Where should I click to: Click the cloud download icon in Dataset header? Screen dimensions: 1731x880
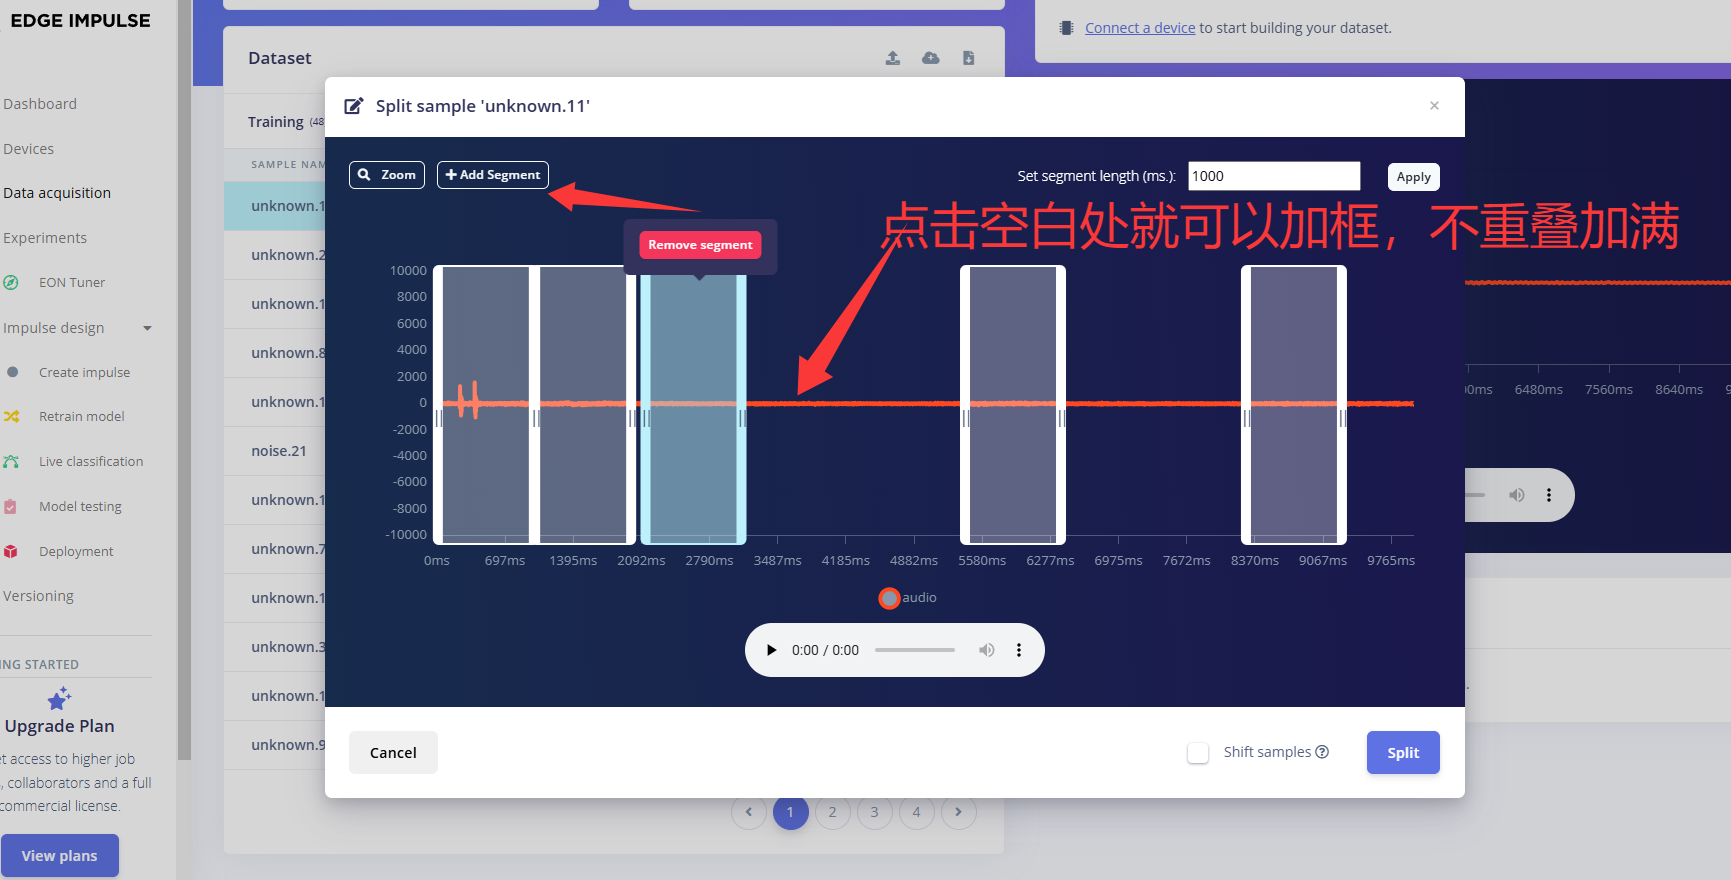point(931,58)
